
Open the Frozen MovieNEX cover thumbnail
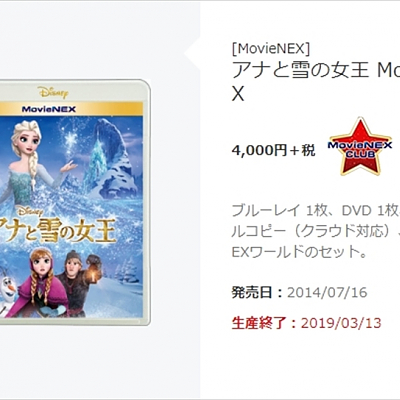tap(75, 202)
